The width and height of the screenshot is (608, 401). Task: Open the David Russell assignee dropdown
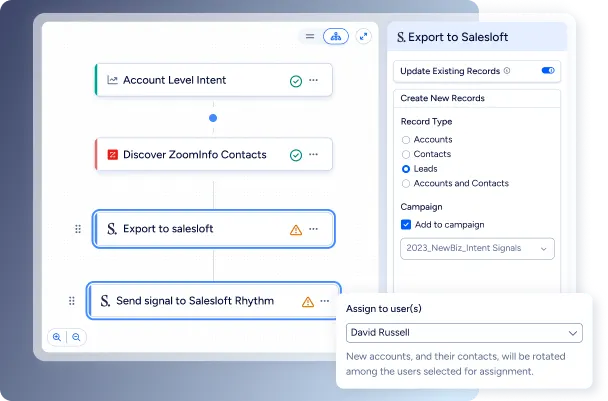pos(464,333)
